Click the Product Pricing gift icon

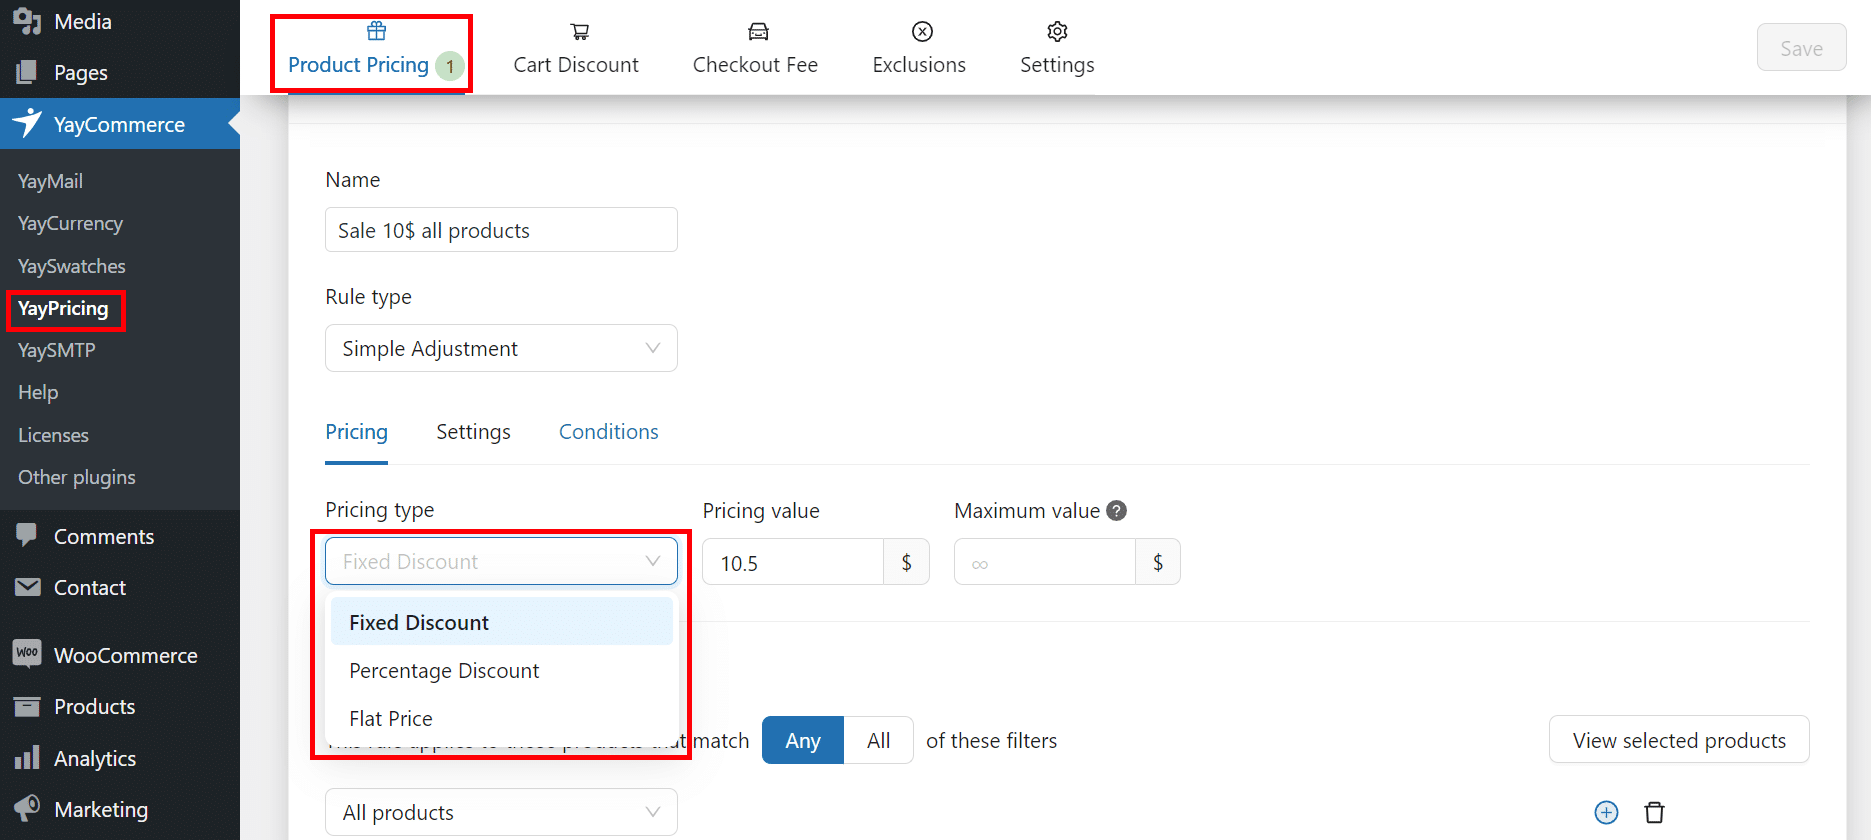click(x=376, y=31)
